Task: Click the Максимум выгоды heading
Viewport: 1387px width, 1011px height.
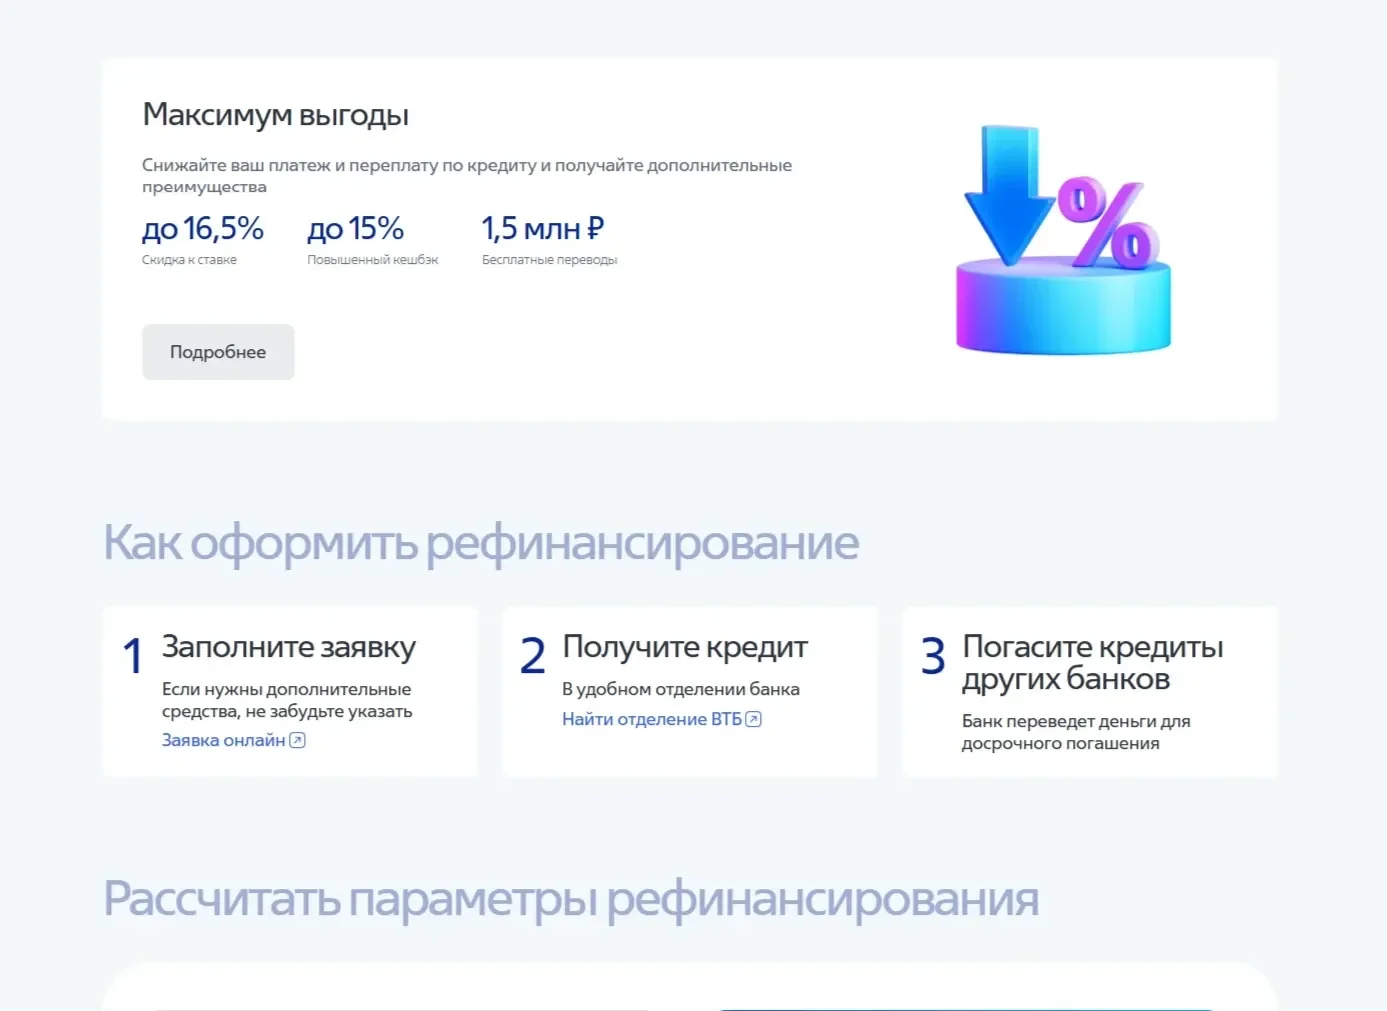Action: click(x=276, y=115)
